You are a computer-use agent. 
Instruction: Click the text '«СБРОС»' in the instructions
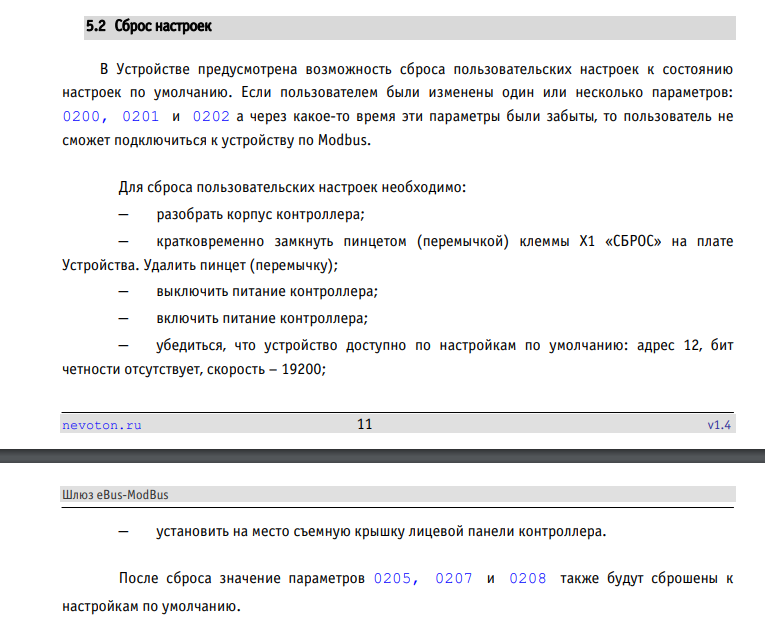click(633, 241)
